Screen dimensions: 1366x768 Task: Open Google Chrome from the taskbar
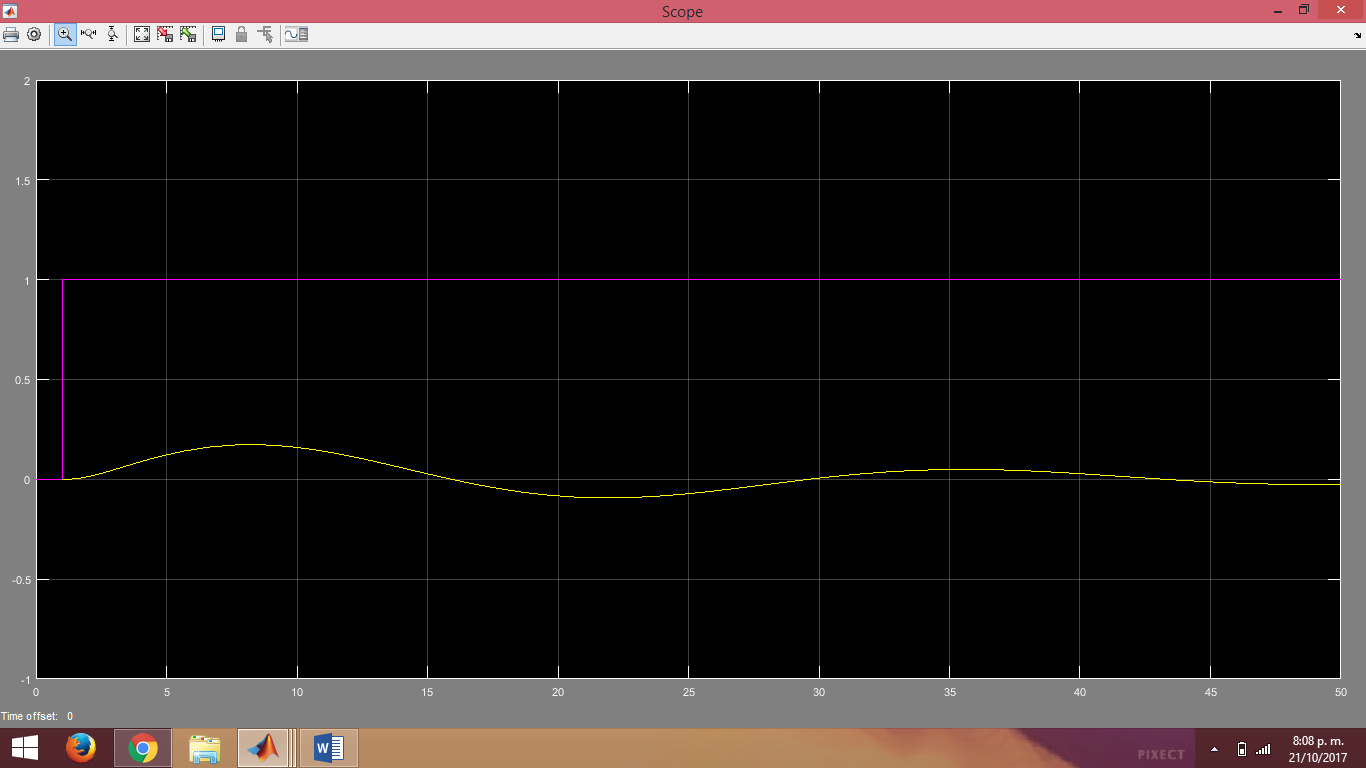tap(142, 748)
